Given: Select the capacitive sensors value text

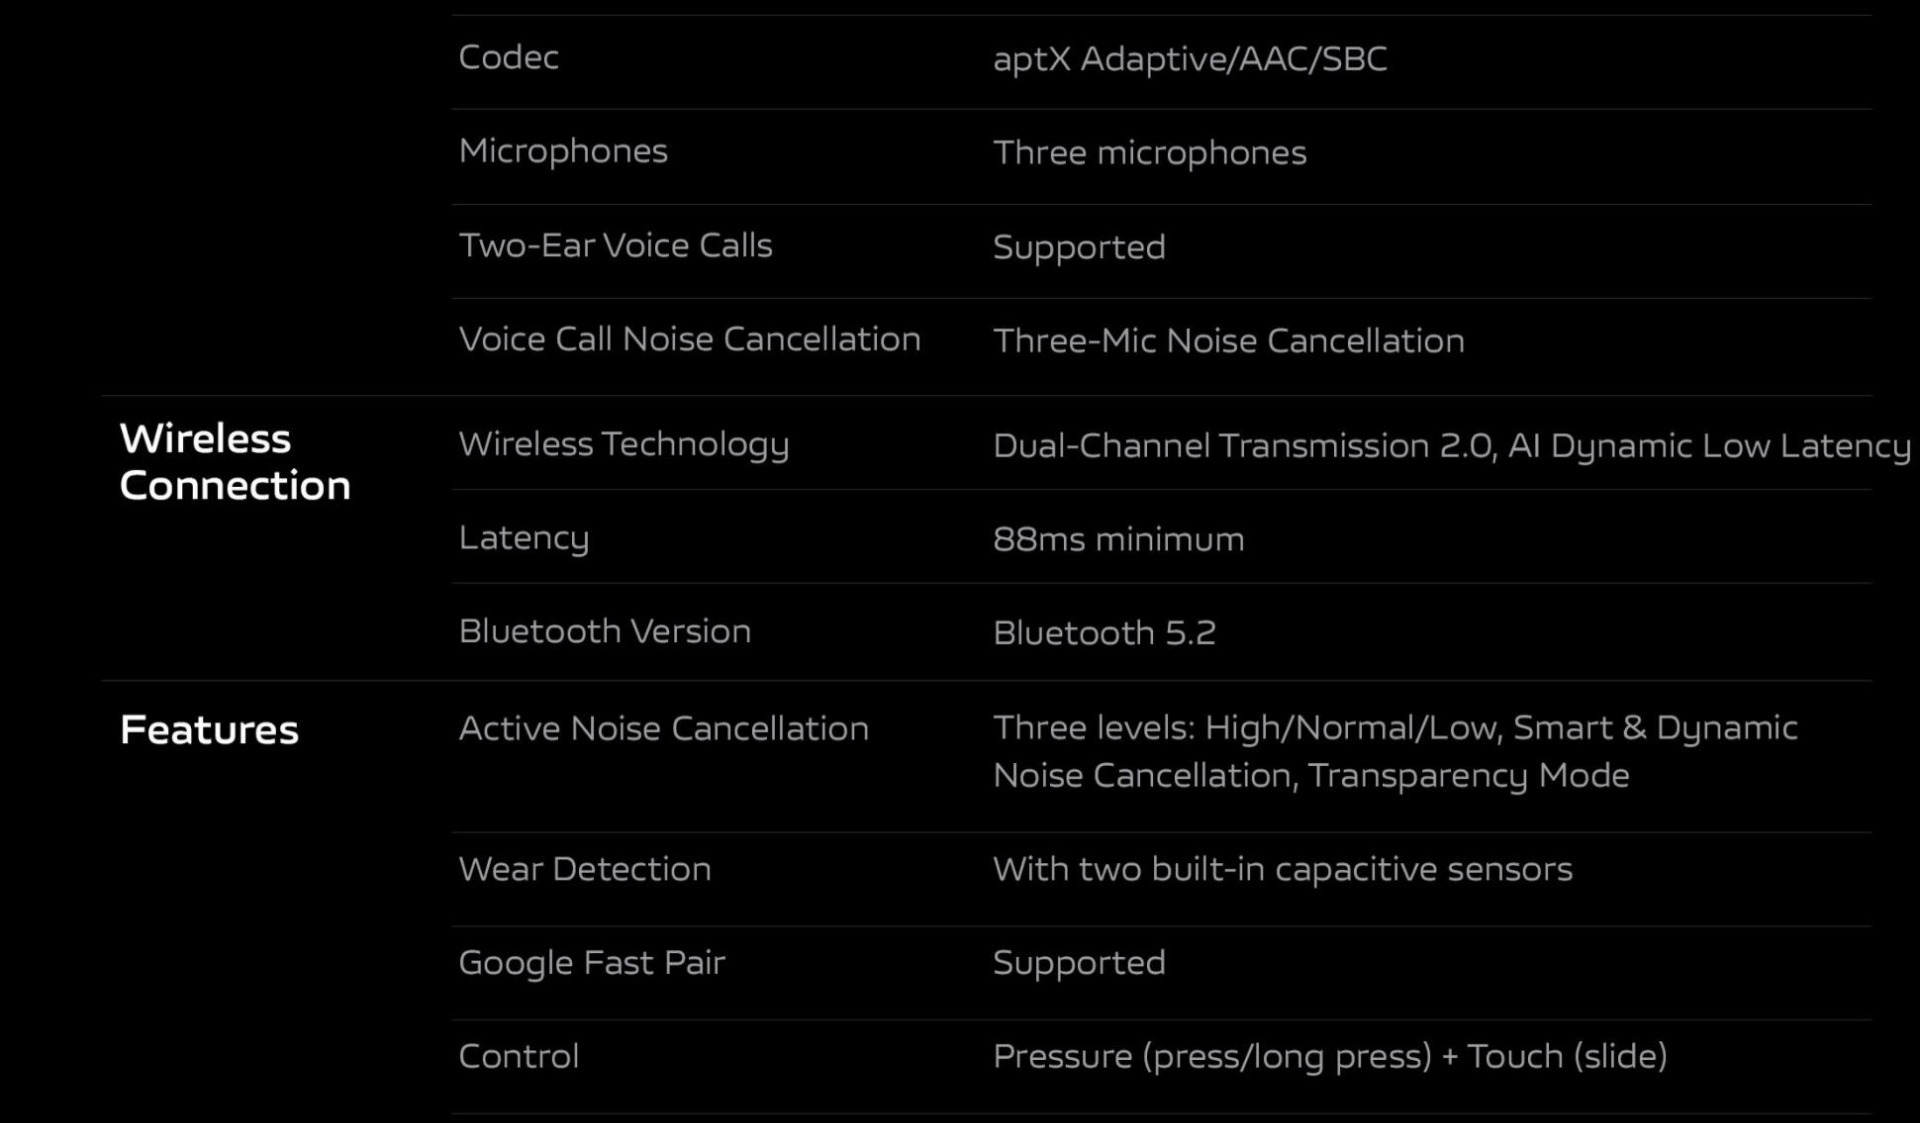Looking at the screenshot, I should [x=1282, y=870].
